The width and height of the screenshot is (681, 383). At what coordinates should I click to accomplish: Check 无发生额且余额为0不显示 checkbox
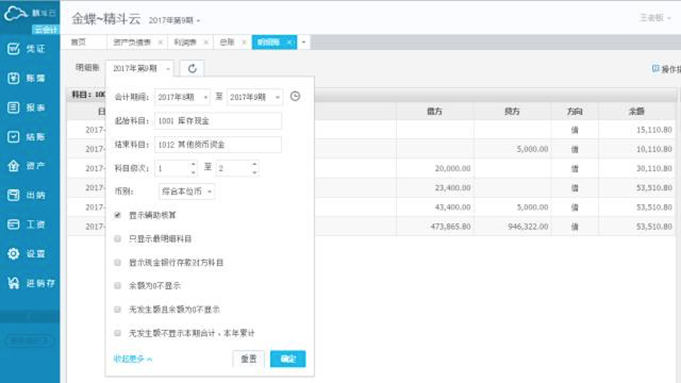pos(118,309)
